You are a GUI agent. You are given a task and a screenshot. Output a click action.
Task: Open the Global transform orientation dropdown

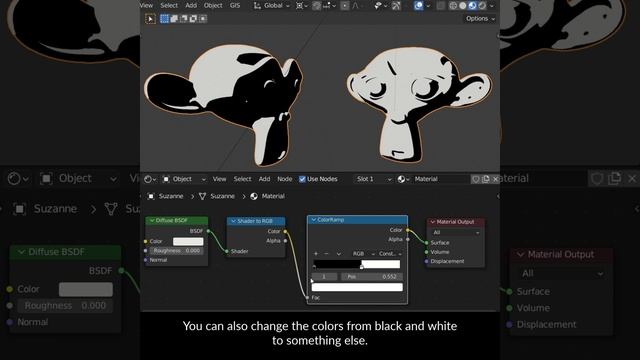[x=271, y=6]
